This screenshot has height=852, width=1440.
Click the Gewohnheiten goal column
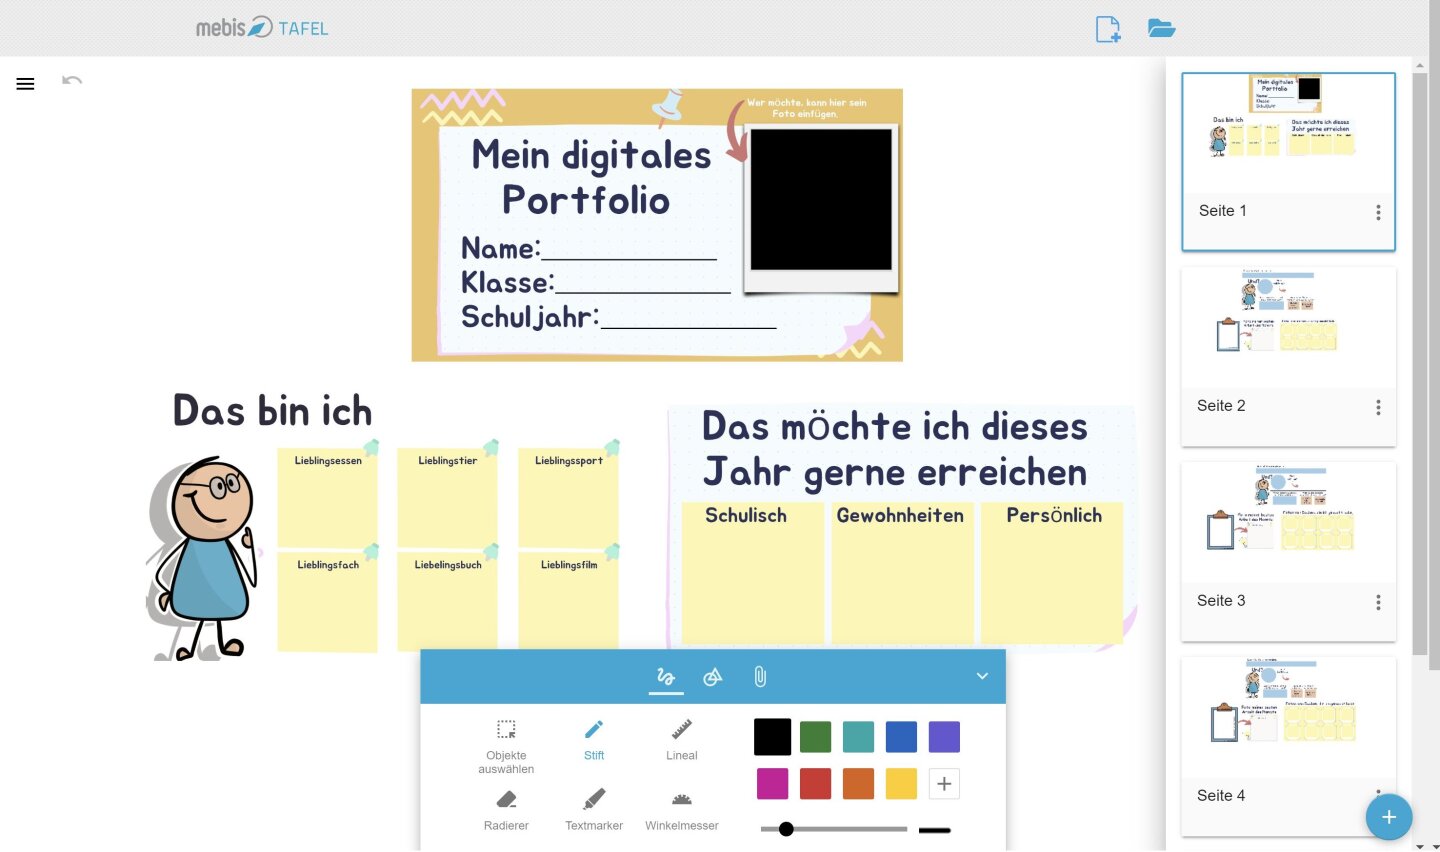pos(902,572)
